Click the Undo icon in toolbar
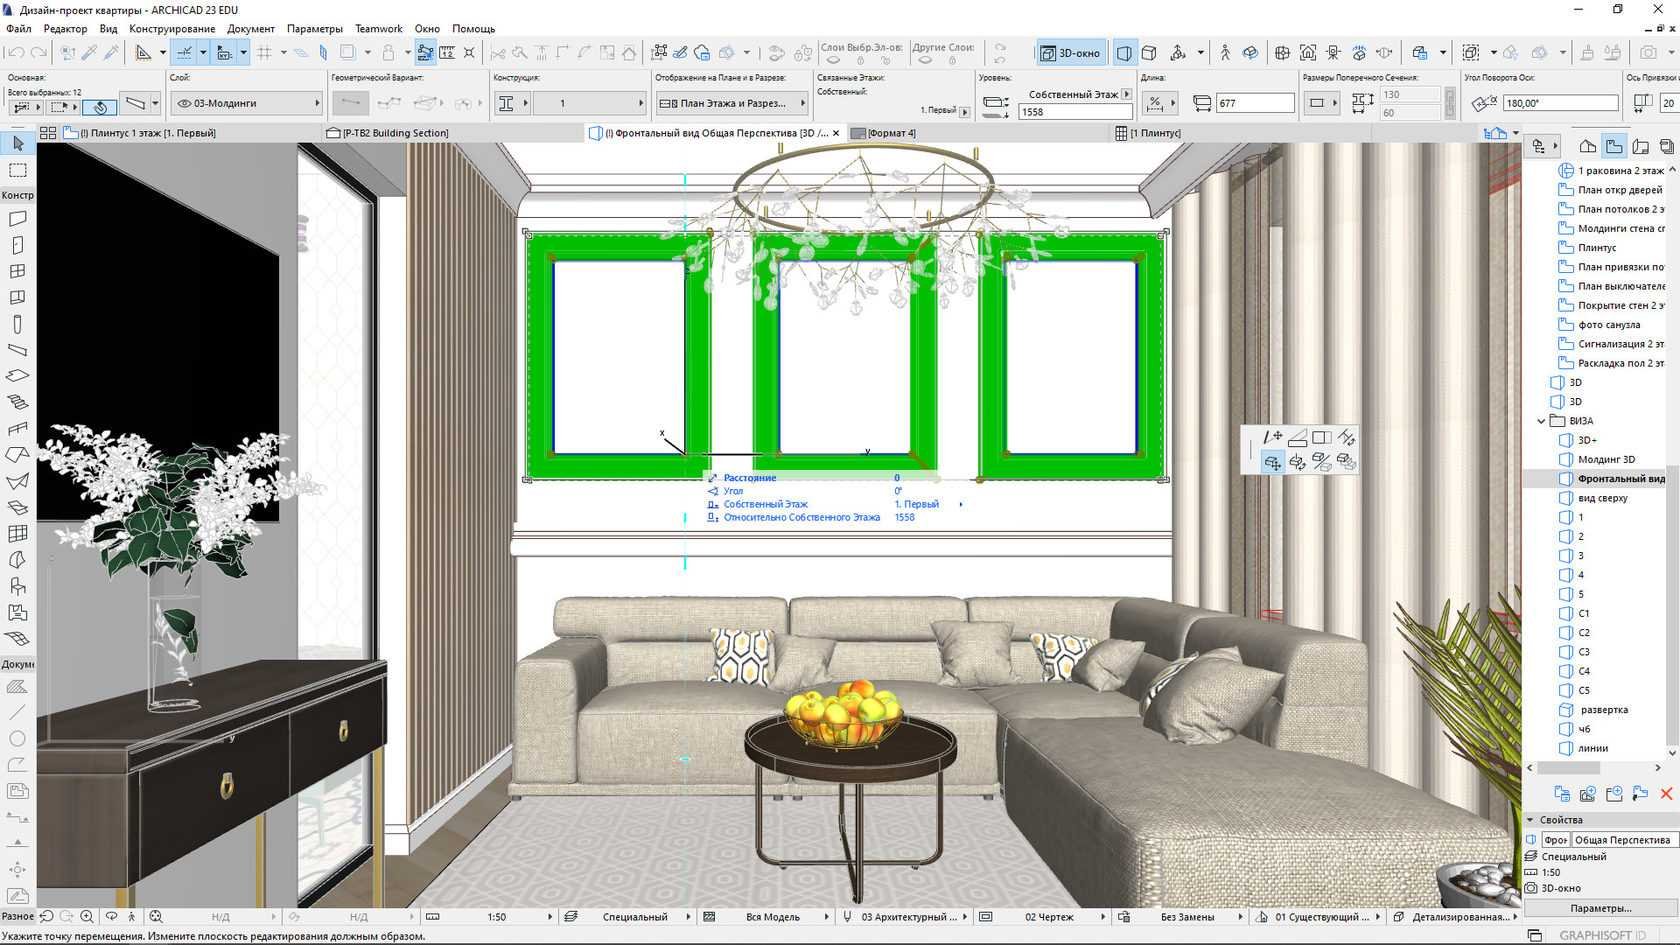The height and width of the screenshot is (945, 1680). click(x=15, y=53)
